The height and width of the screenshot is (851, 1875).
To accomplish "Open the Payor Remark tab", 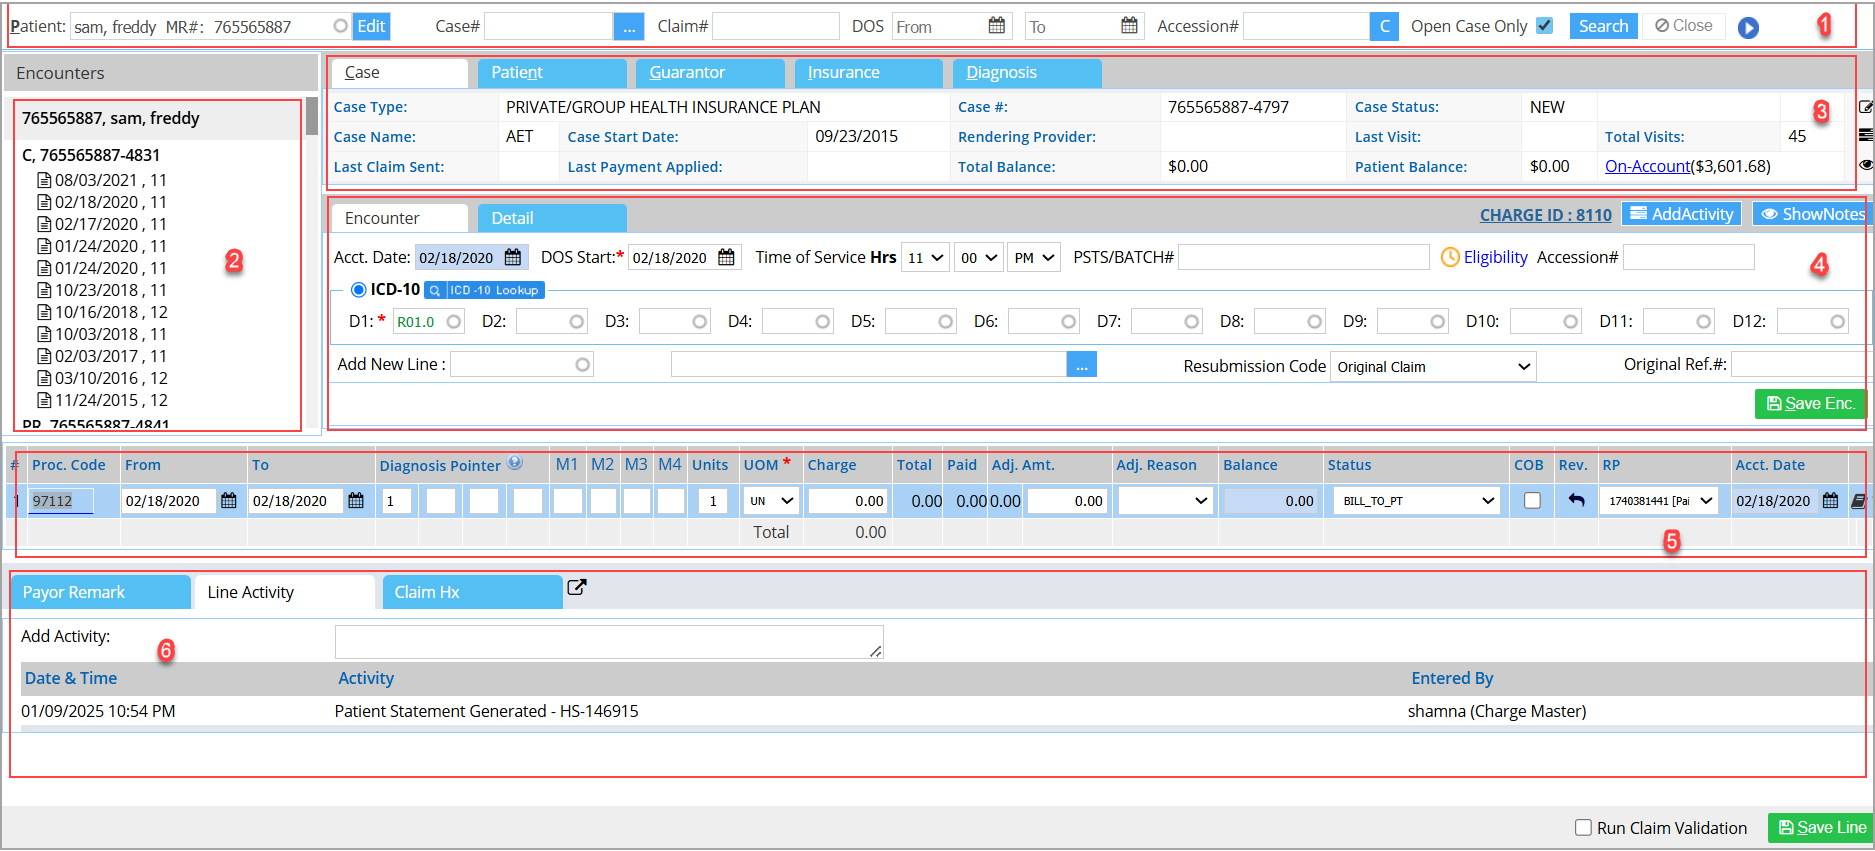I will (100, 592).
